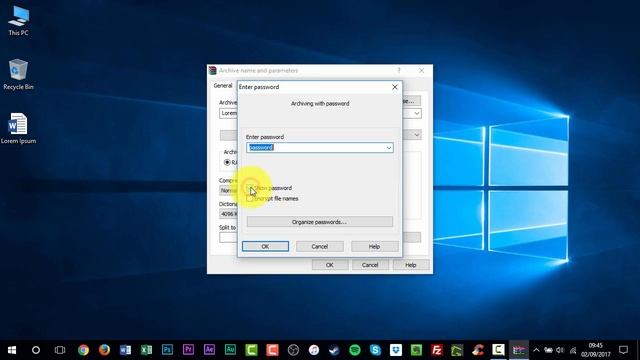Confirm password with OK in Enter password dialog

tap(265, 247)
